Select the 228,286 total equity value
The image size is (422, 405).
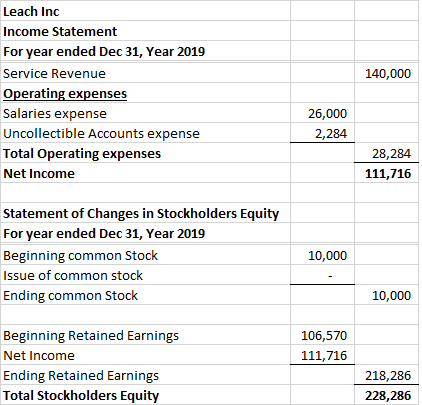pos(388,396)
